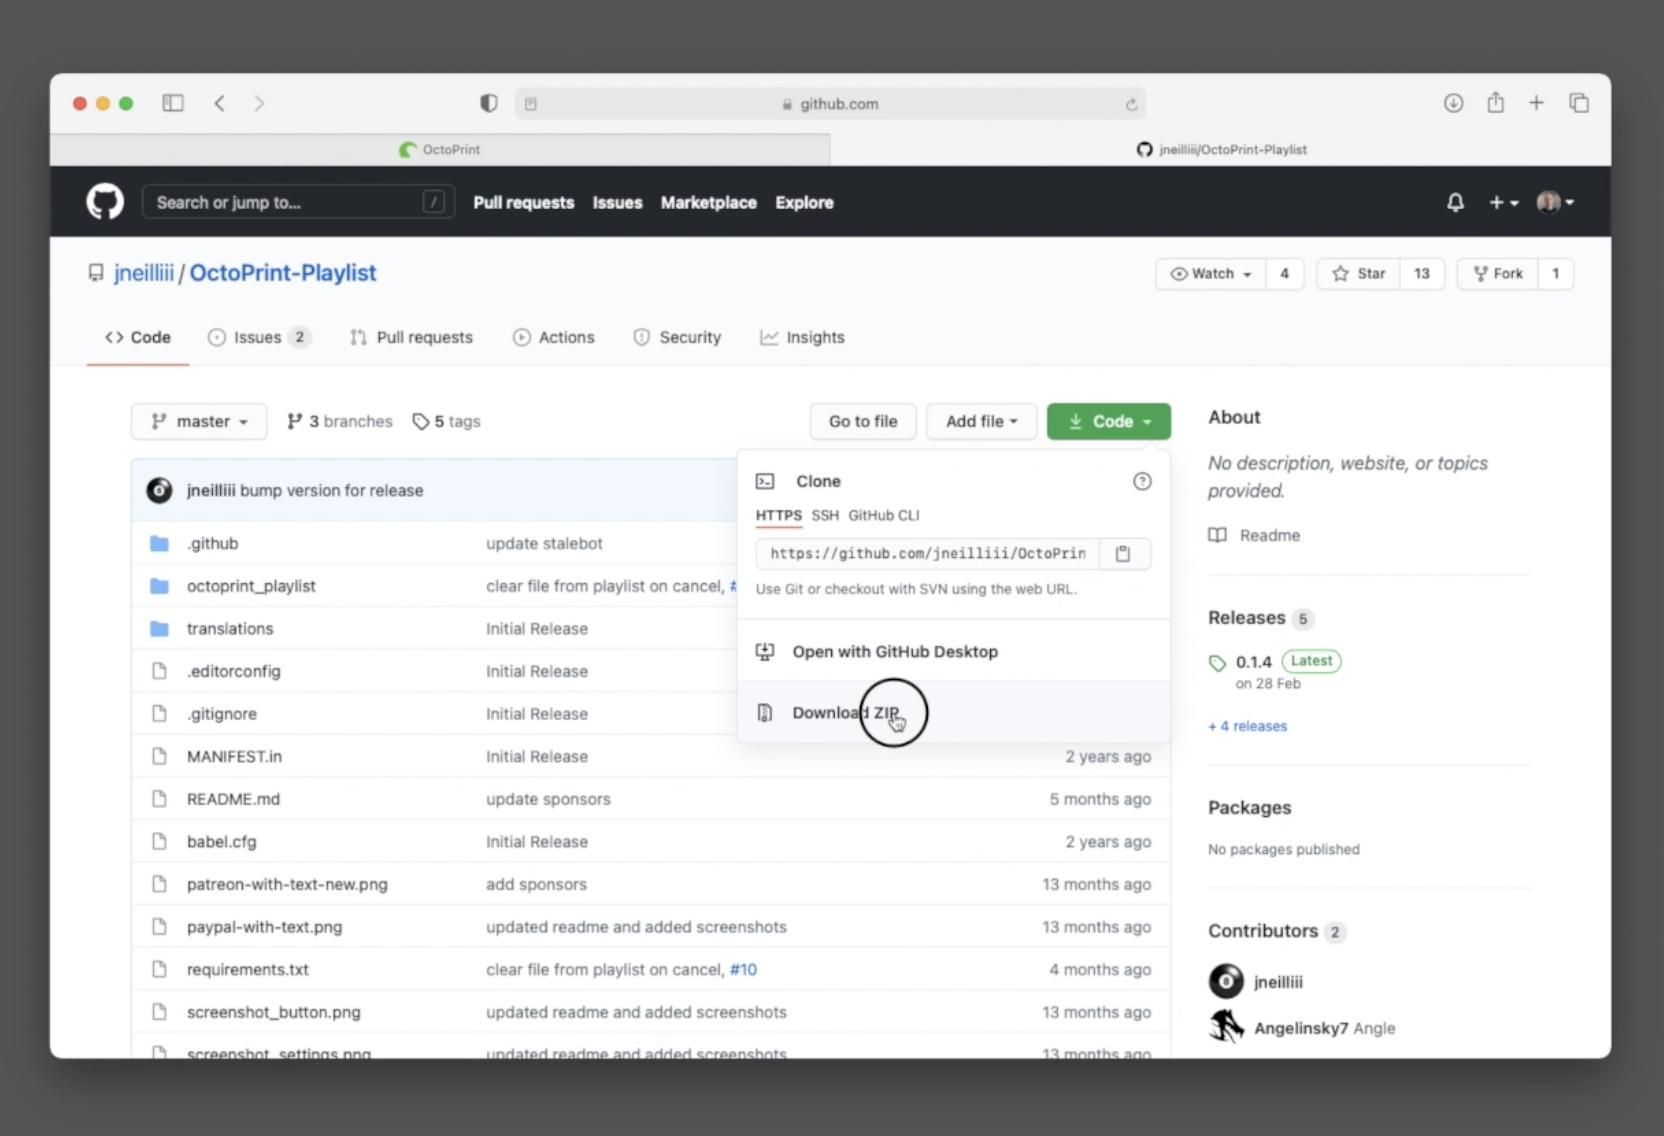The image size is (1664, 1136).
Task: Click the octoprint_playlist folder icon
Action: pos(159,586)
